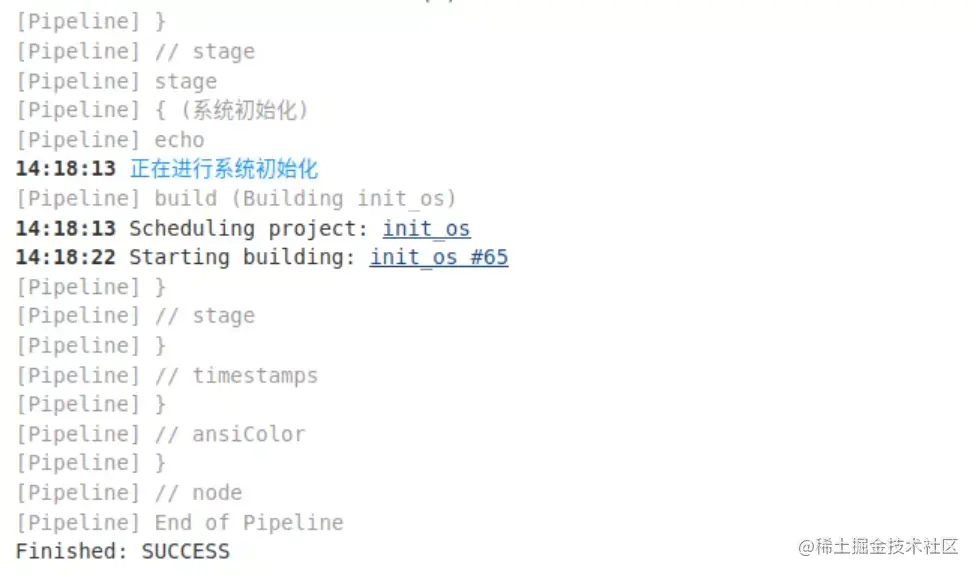The width and height of the screenshot is (977, 575).
Task: Click the 14:18:22 timestamp
Action: 65,257
